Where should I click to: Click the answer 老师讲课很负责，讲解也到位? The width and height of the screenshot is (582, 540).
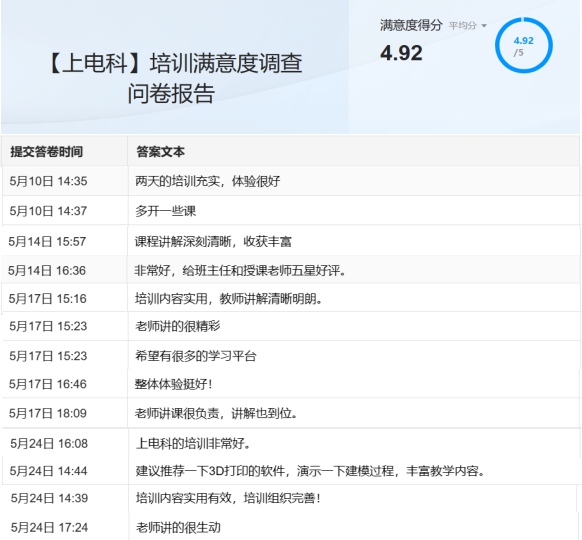point(216,413)
